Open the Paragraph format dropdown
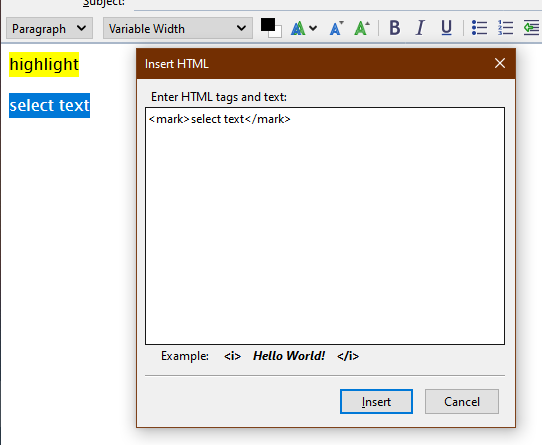The image size is (542, 445). tap(49, 28)
